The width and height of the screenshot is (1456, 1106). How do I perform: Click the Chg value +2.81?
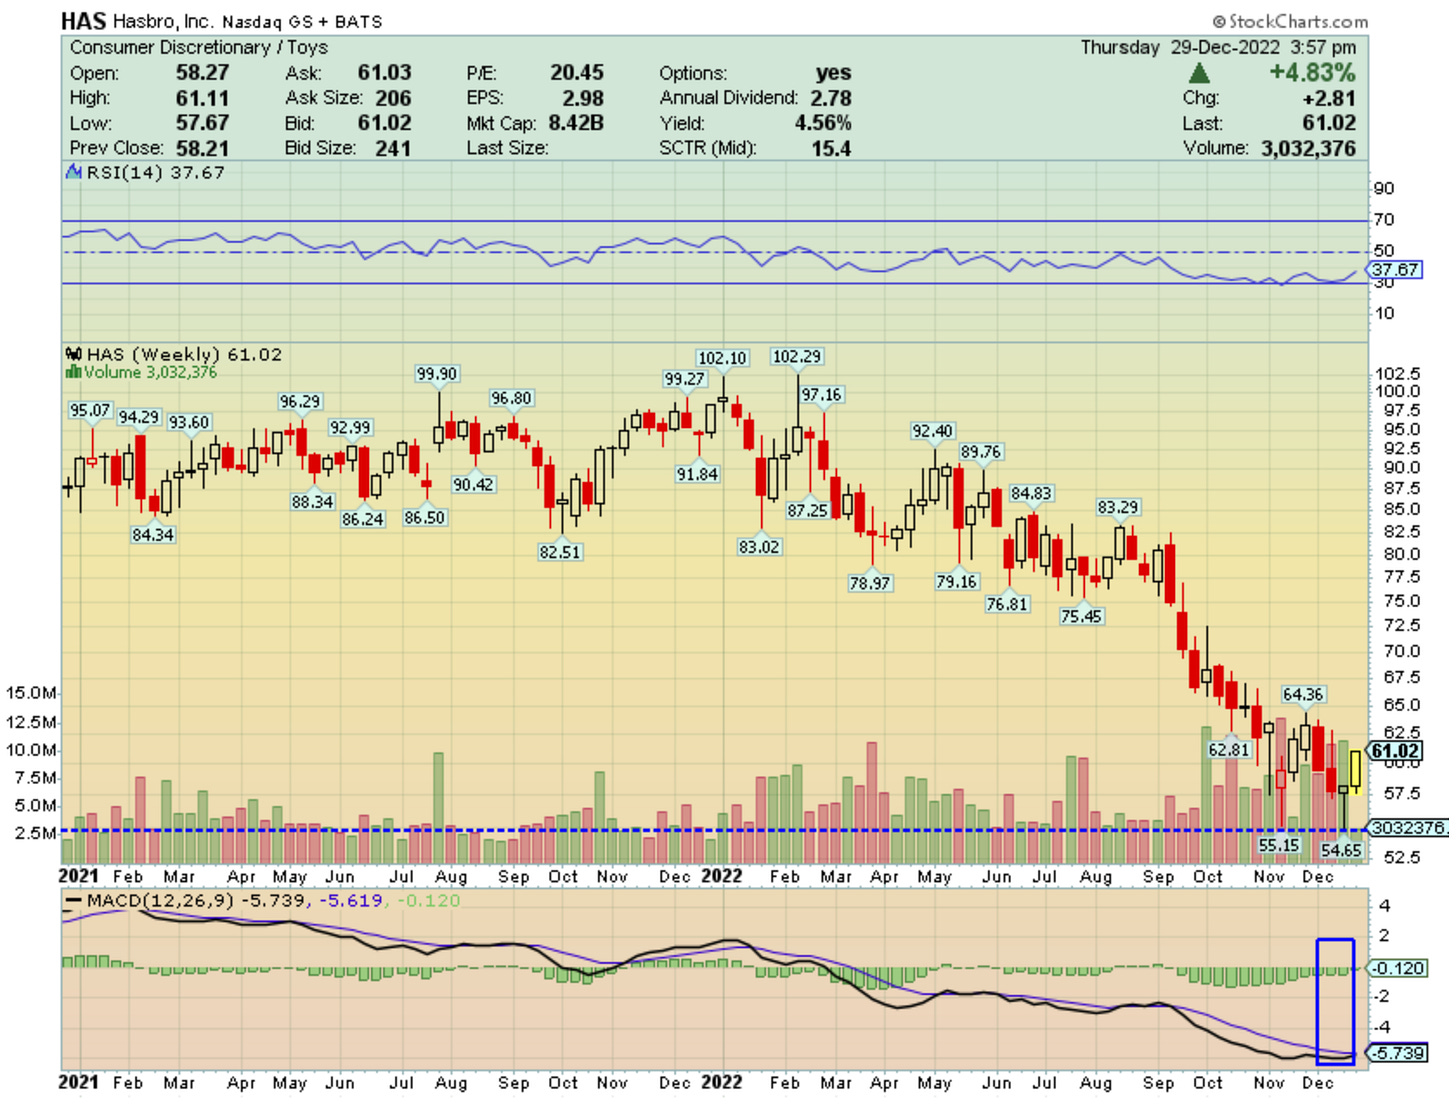coord(1329,98)
